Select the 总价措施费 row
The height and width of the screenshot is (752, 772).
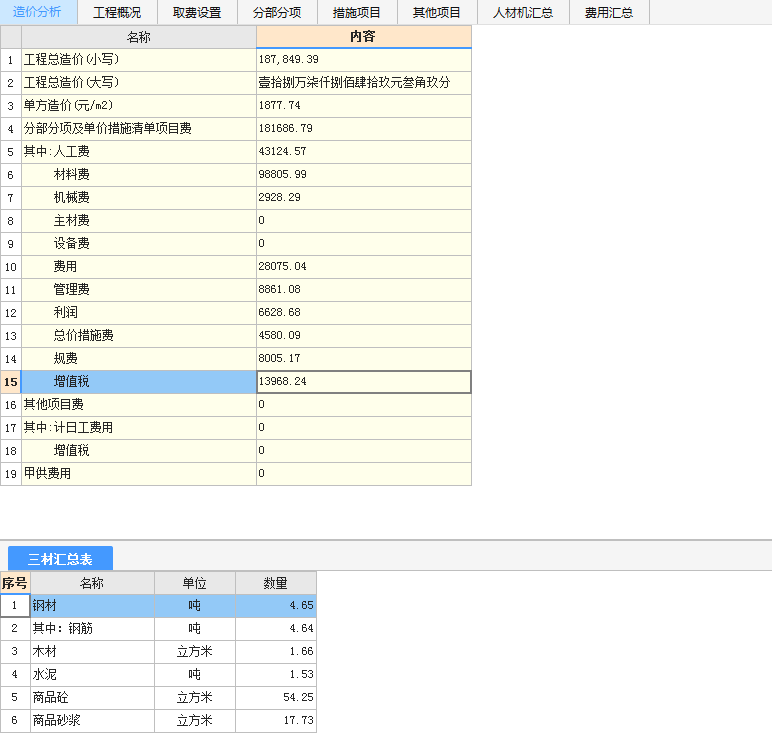138,335
